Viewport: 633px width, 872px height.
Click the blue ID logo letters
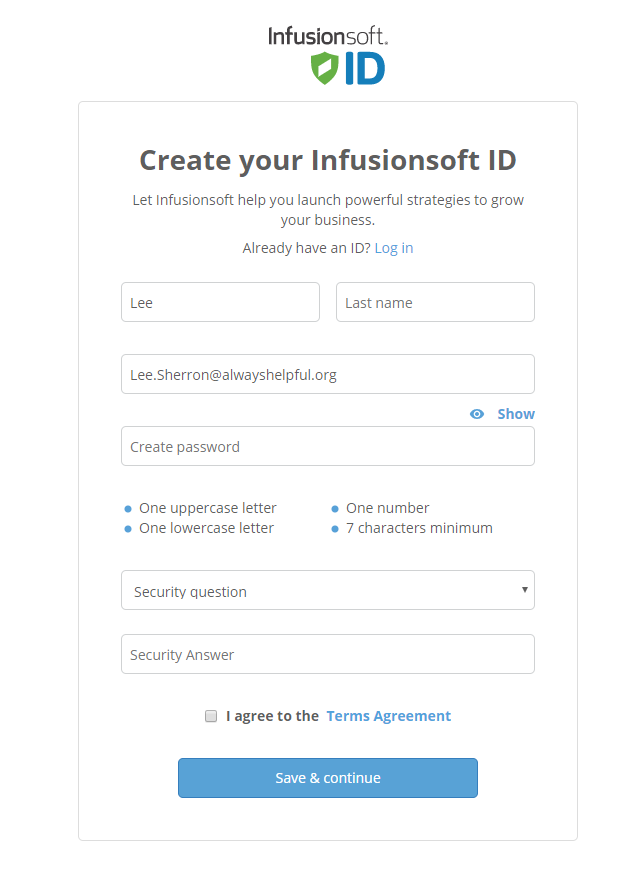click(365, 69)
